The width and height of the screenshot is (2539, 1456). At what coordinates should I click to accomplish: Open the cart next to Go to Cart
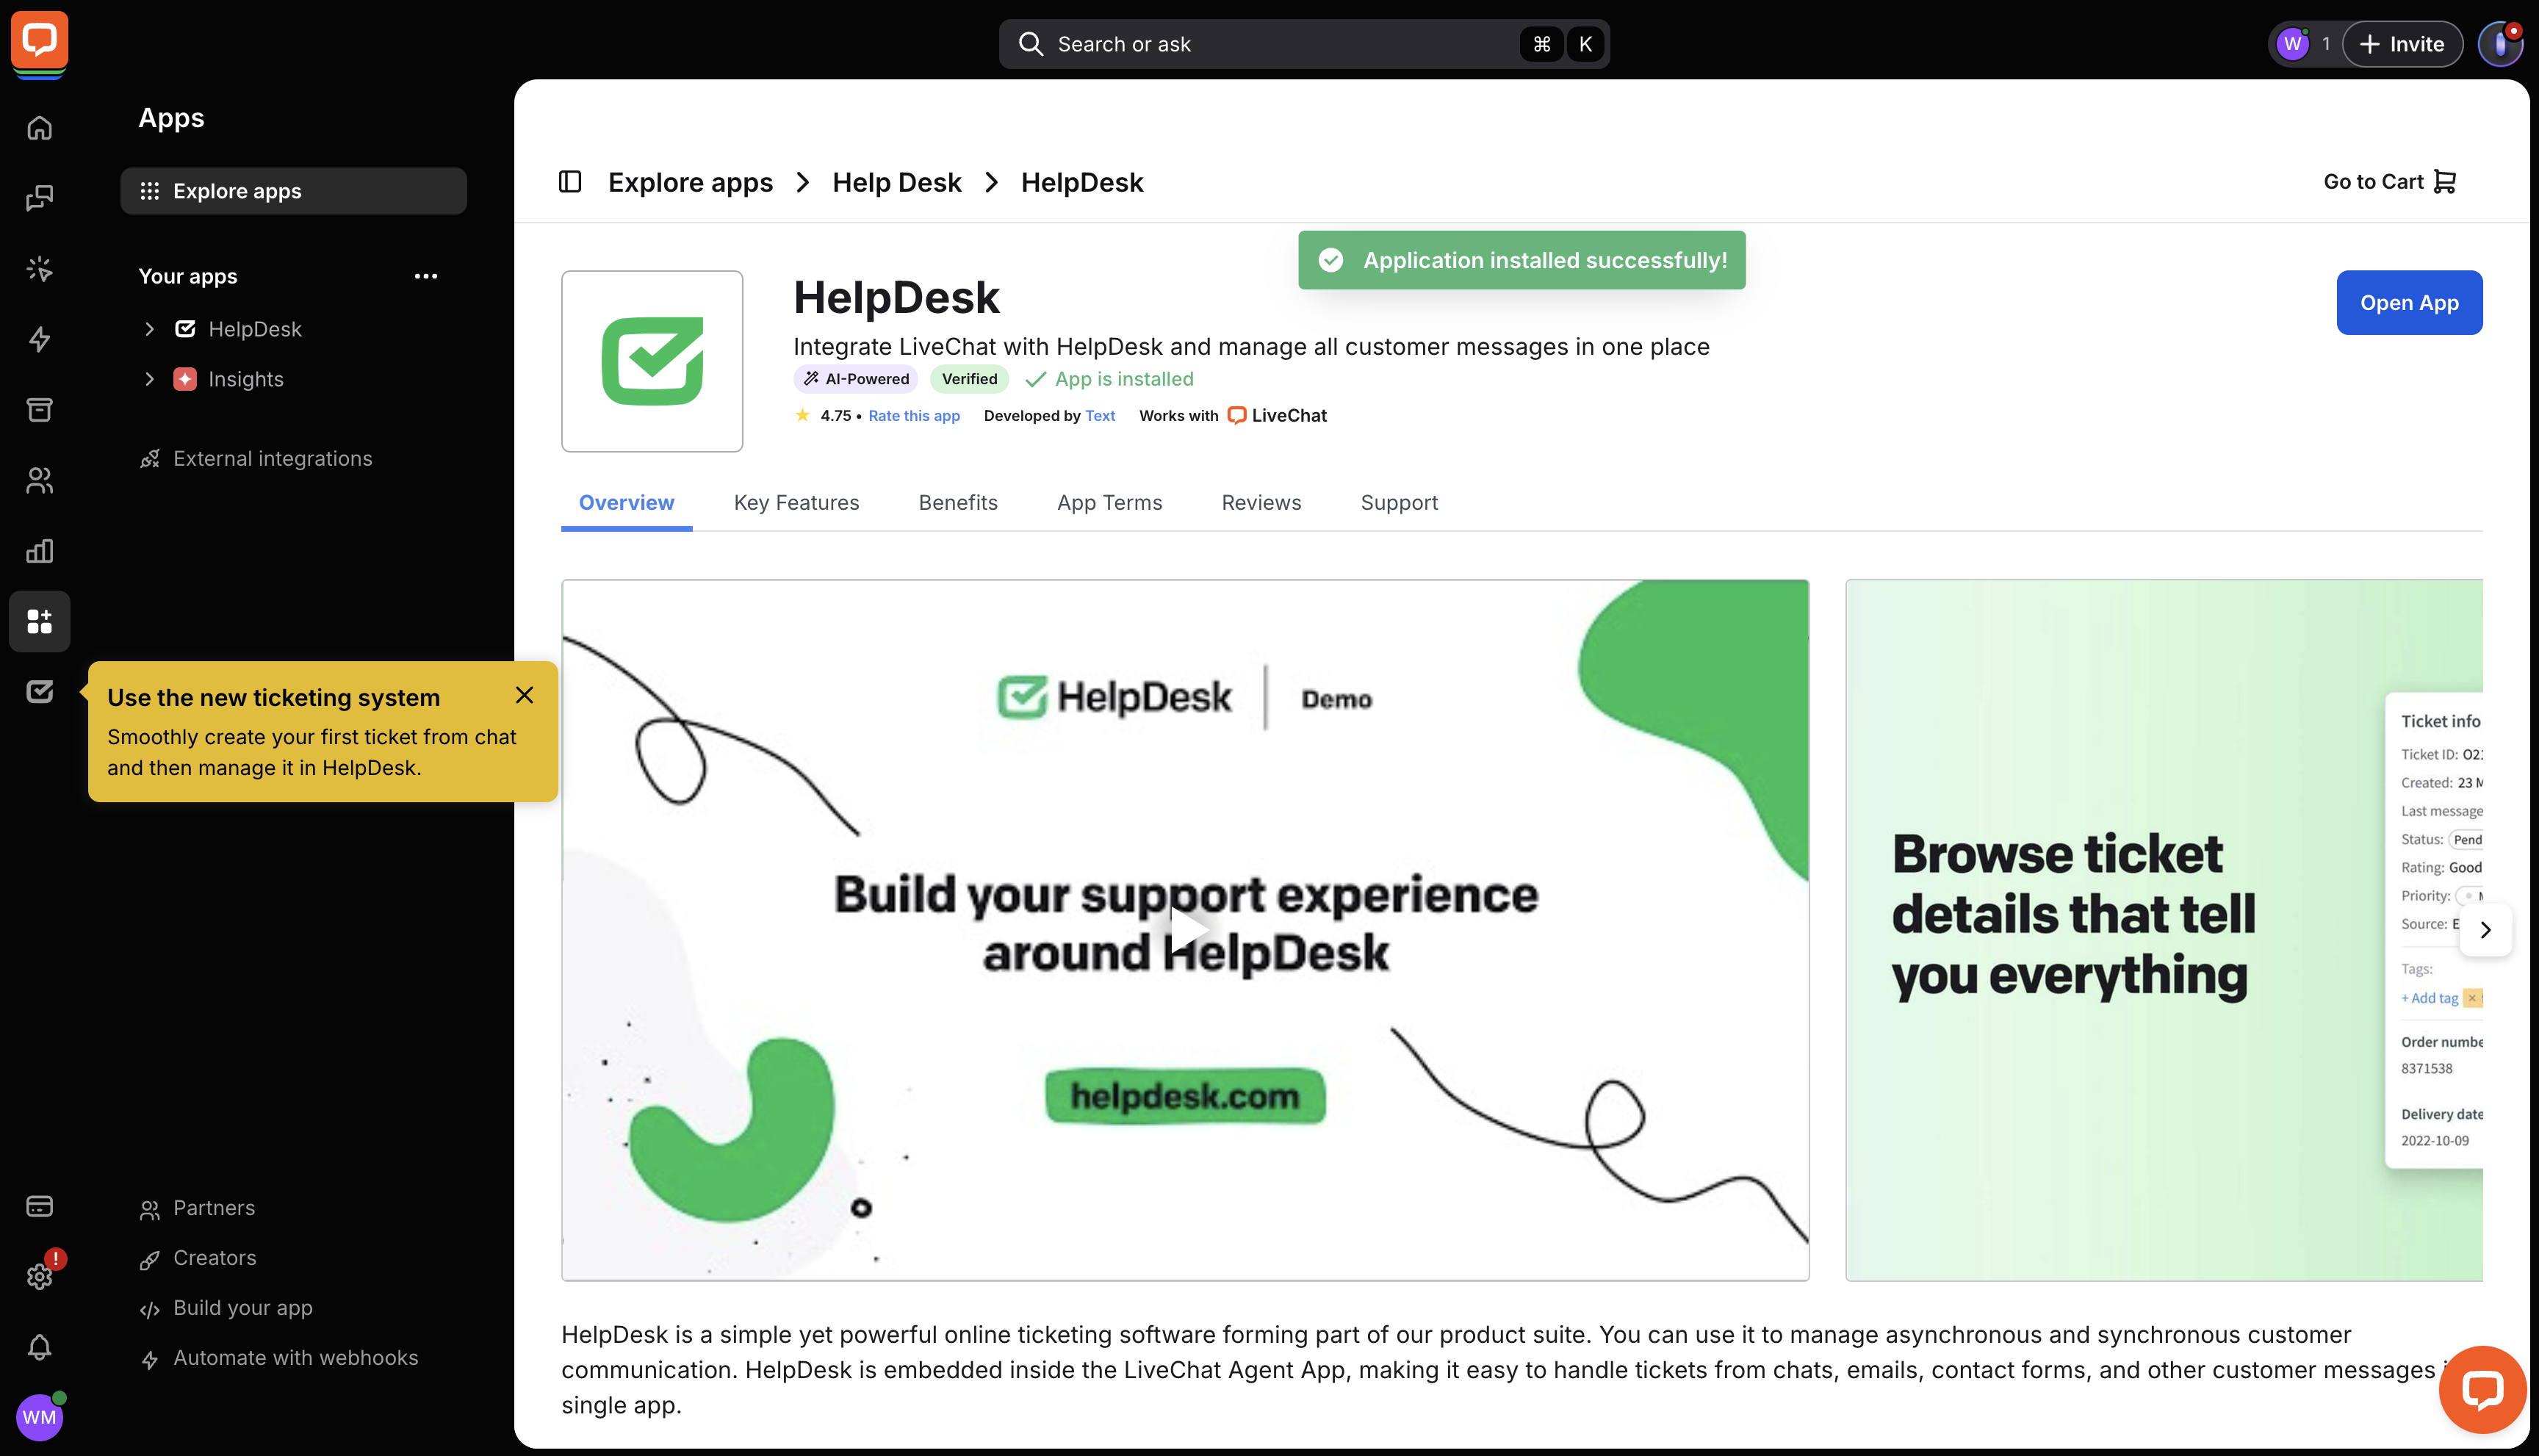pos(2447,181)
